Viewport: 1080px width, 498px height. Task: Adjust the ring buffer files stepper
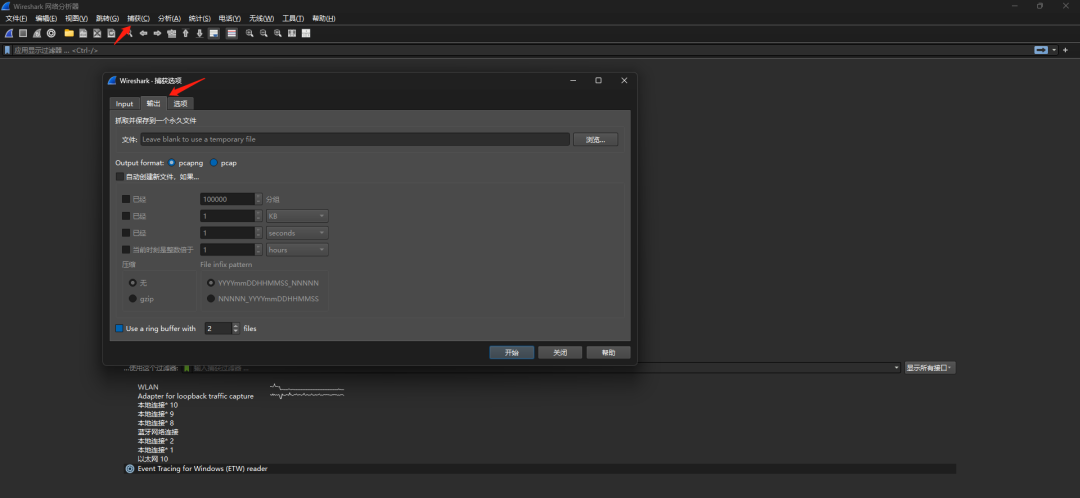pyautogui.click(x=236, y=329)
